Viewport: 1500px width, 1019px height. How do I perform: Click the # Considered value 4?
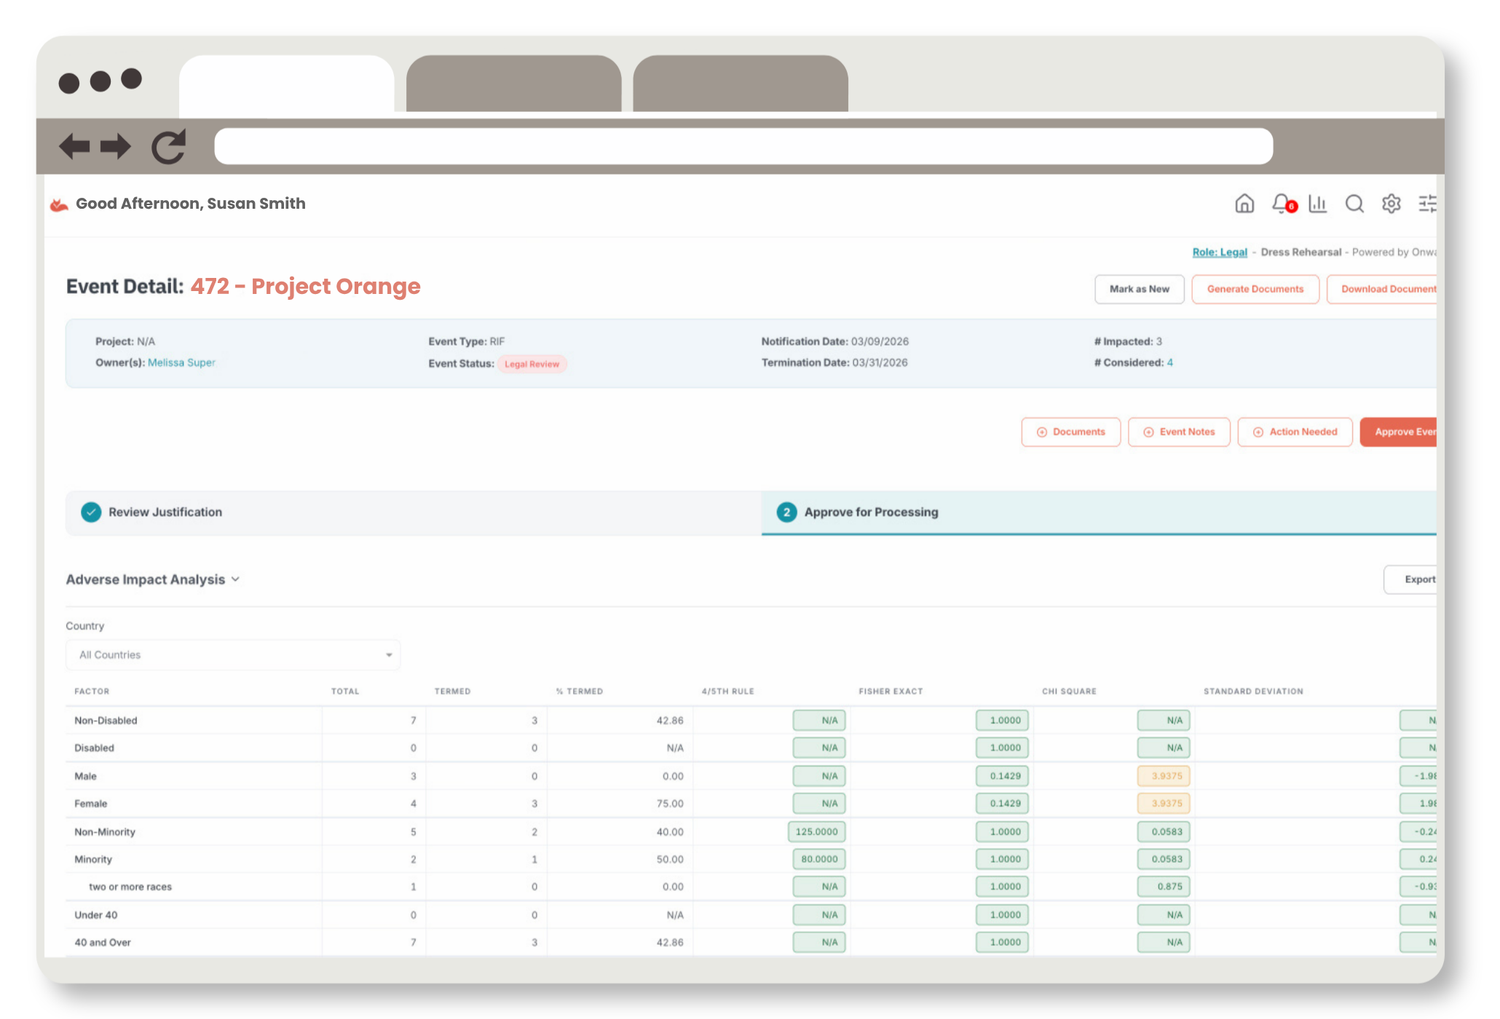coord(1170,363)
